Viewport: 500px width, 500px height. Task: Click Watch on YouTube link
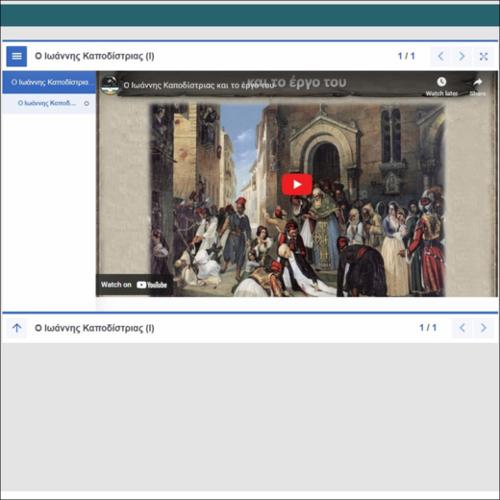coord(134,285)
